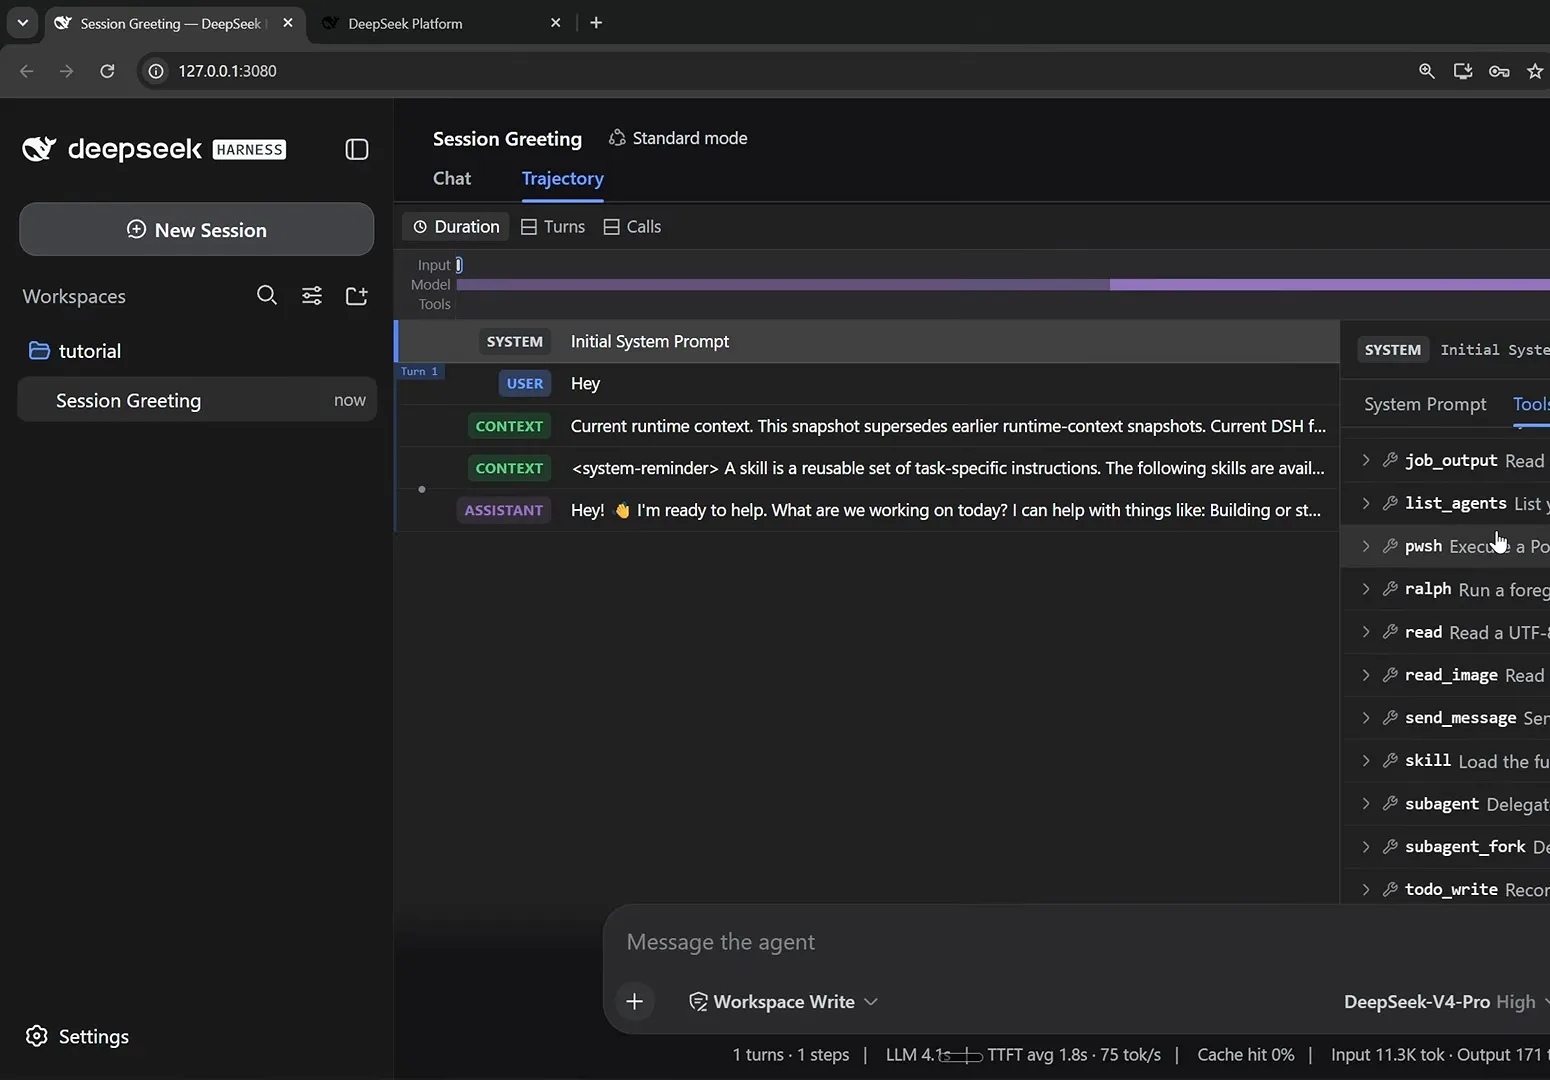
Task: Click wrench icon beside pwsh tool
Action: [1390, 546]
